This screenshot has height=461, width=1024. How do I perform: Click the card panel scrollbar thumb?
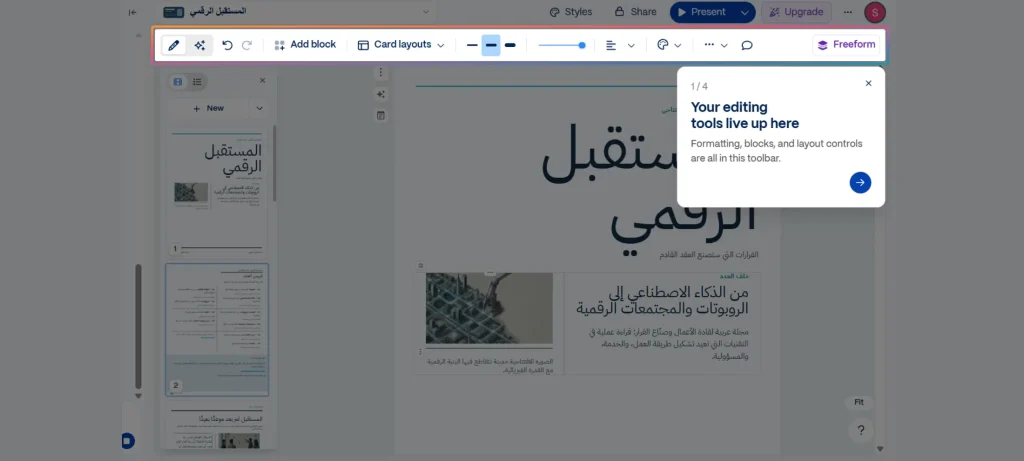pyautogui.click(x=275, y=164)
